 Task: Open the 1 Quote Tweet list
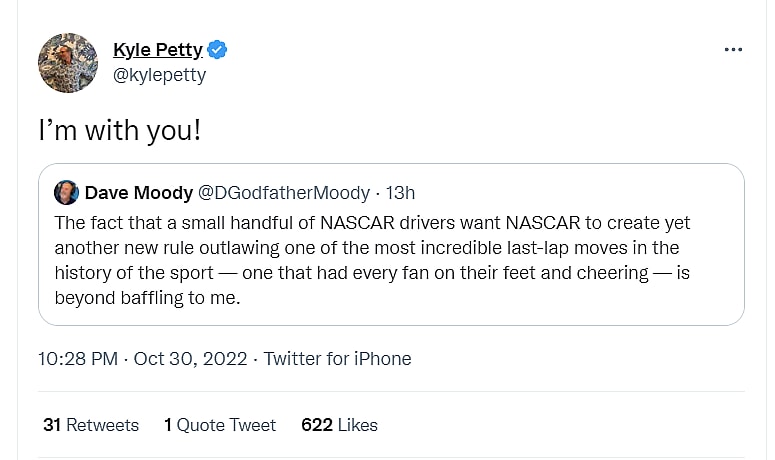[220, 425]
